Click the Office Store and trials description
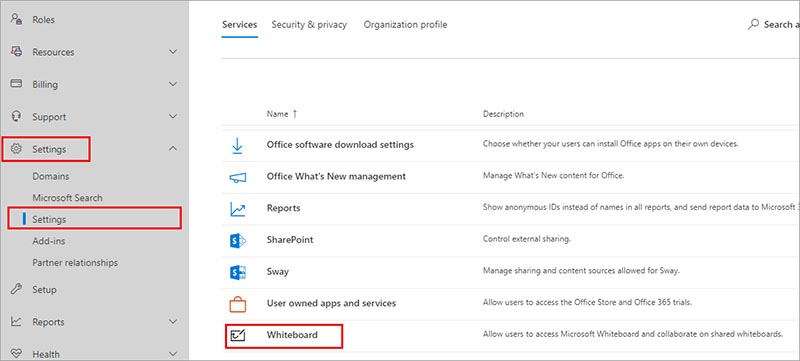The height and width of the screenshot is (361, 800). pos(587,302)
